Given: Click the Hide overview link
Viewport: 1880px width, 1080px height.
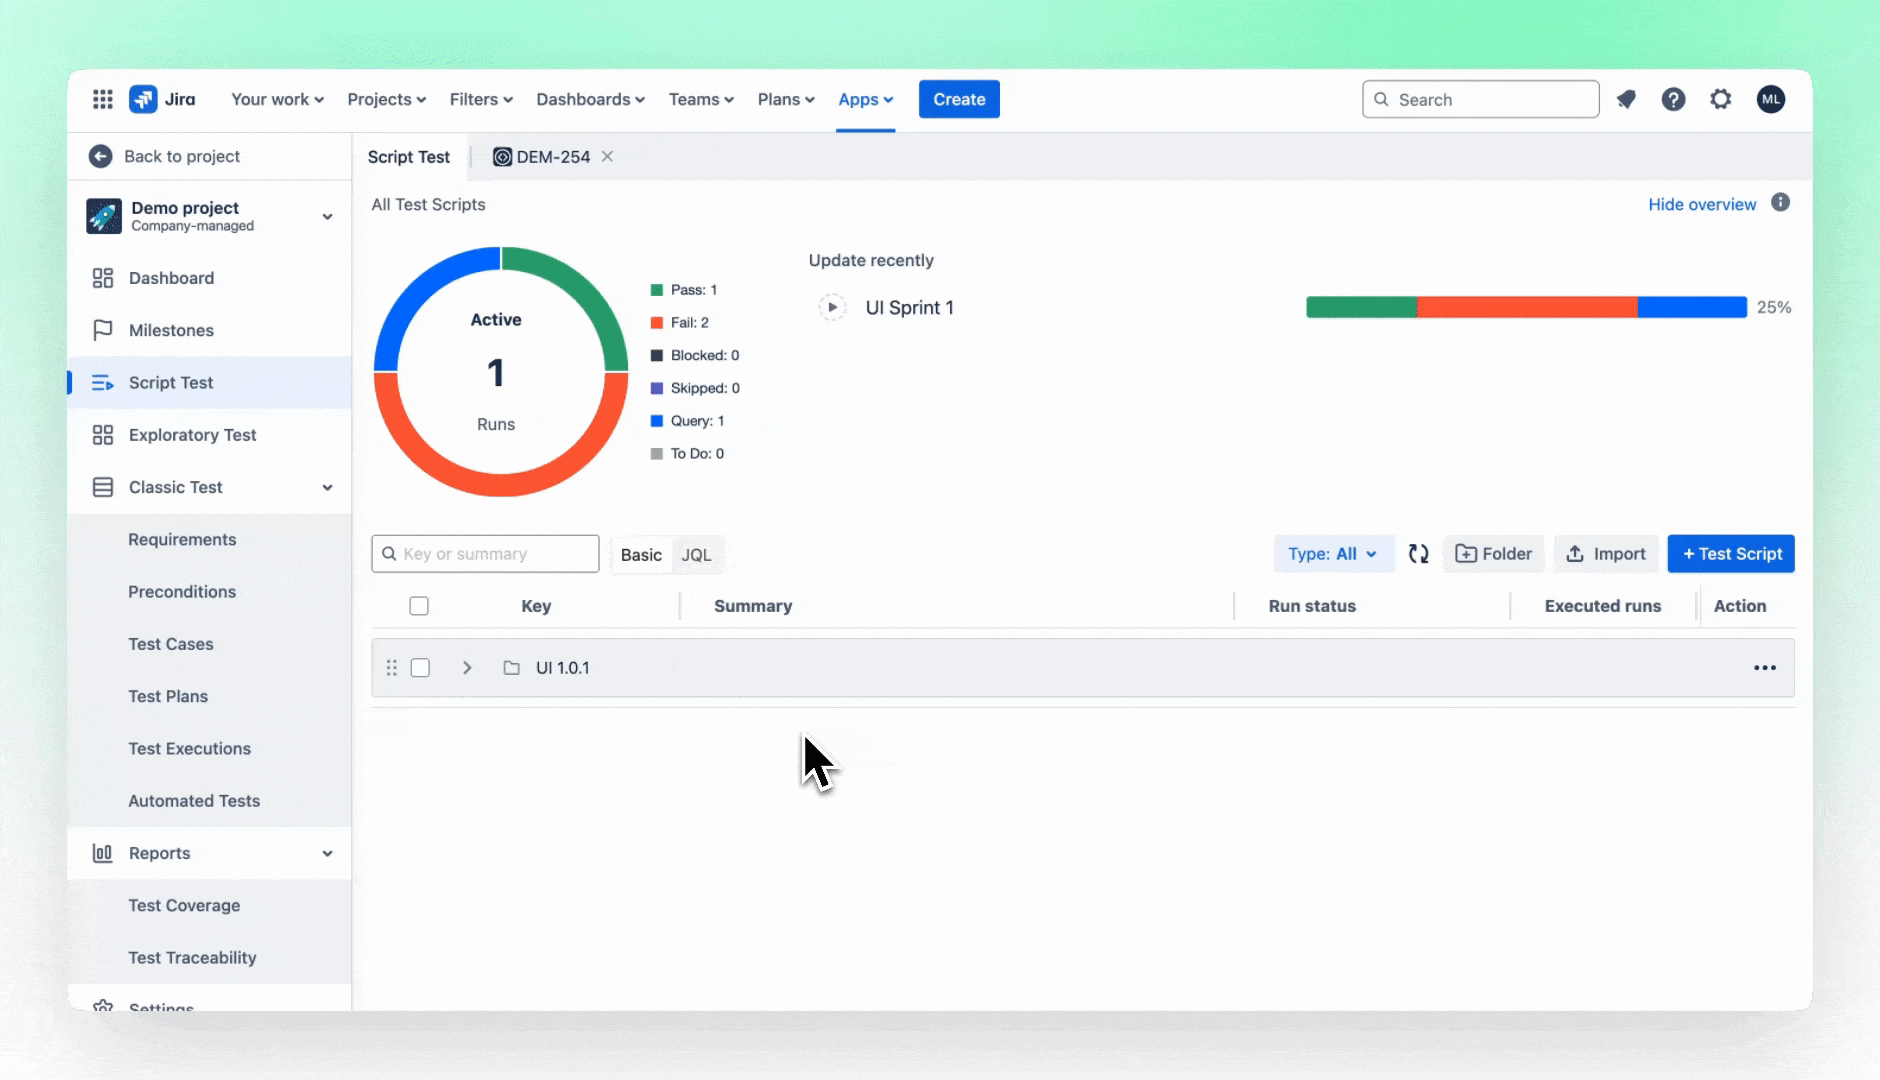Looking at the screenshot, I should tap(1700, 204).
